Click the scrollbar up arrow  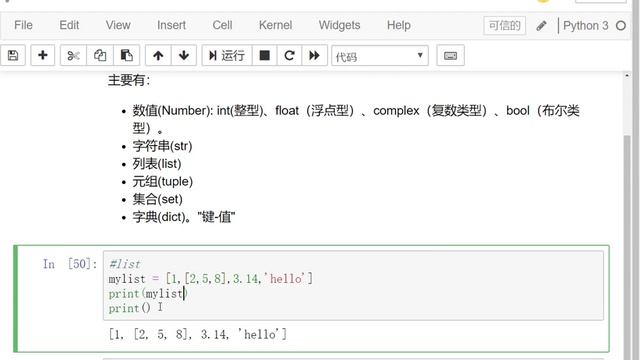point(627,76)
